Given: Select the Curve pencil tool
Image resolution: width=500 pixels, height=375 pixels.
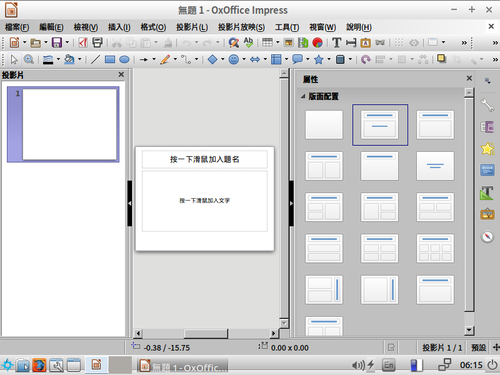Looking at the screenshot, I should 165,60.
